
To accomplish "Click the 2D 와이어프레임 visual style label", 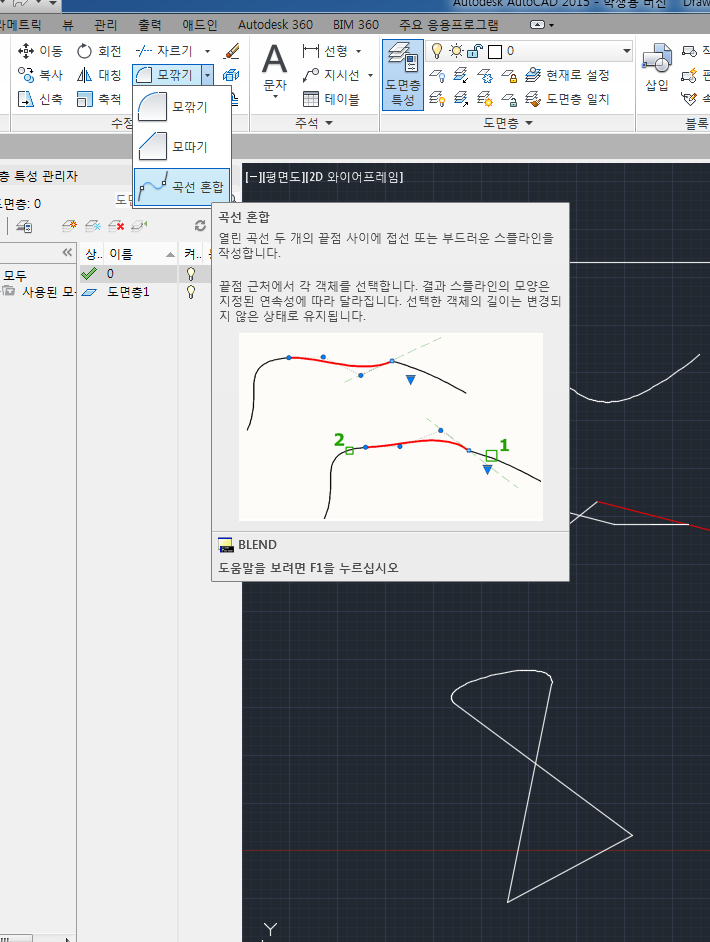I will point(356,177).
